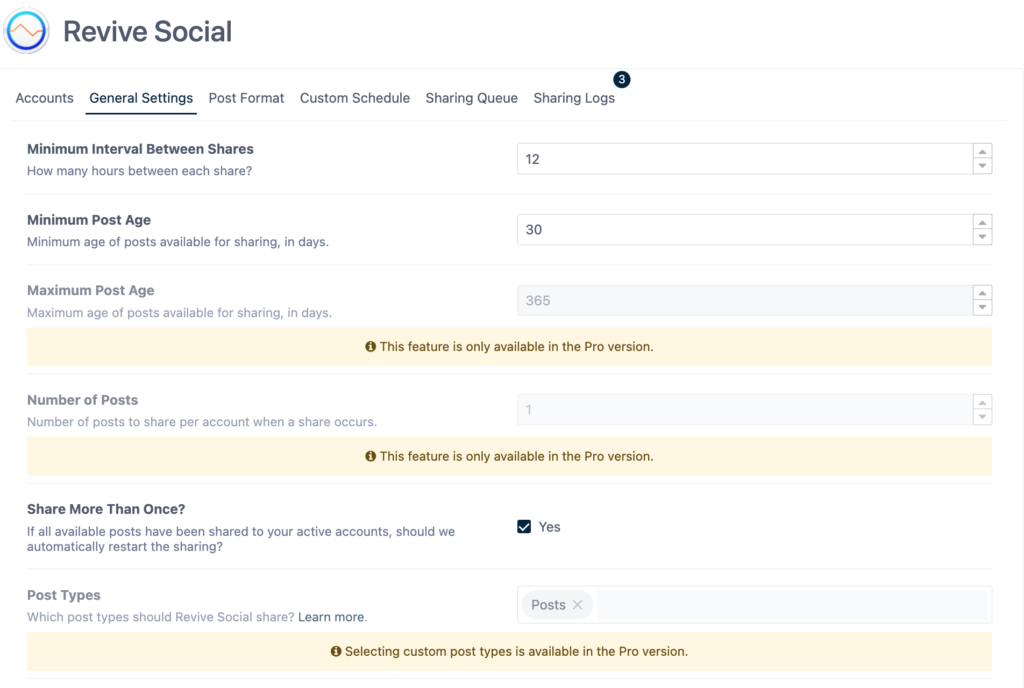Increase Maximum Post Age with up arrow
The image size is (1024, 688).
(x=982, y=293)
